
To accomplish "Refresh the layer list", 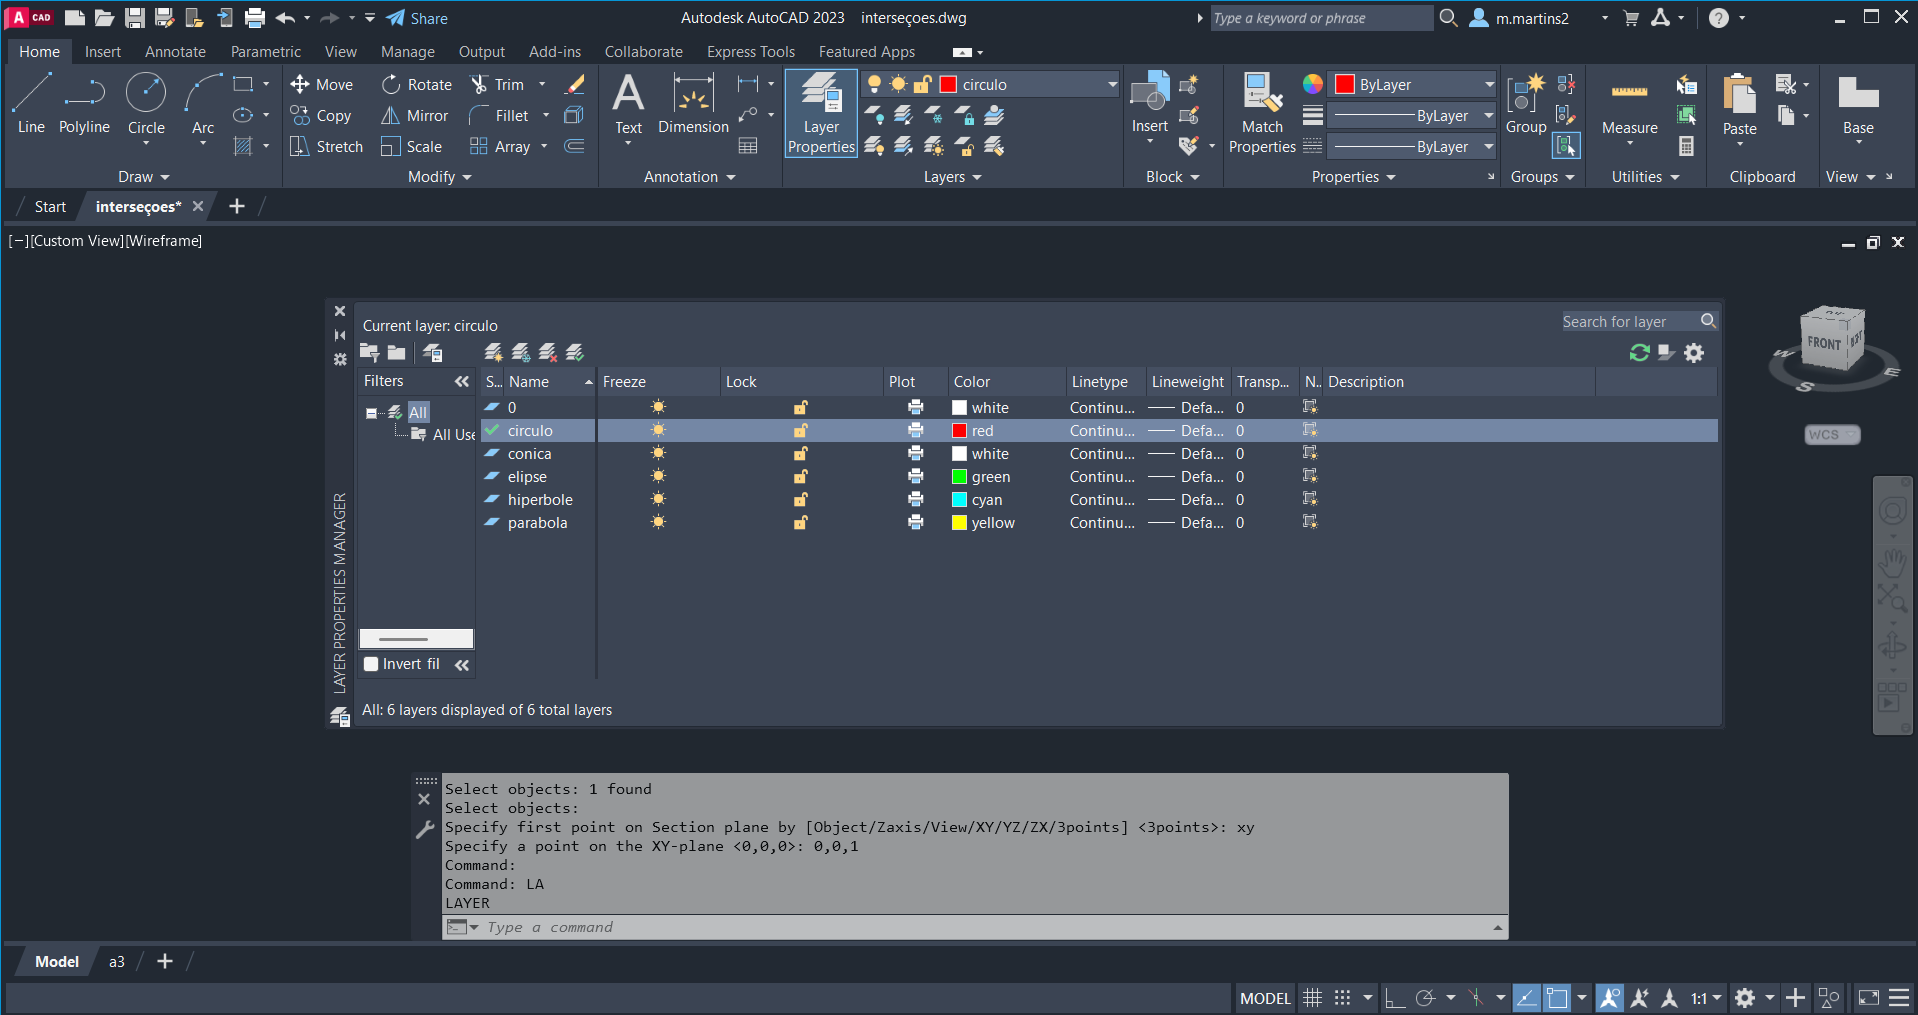I will click(1639, 353).
